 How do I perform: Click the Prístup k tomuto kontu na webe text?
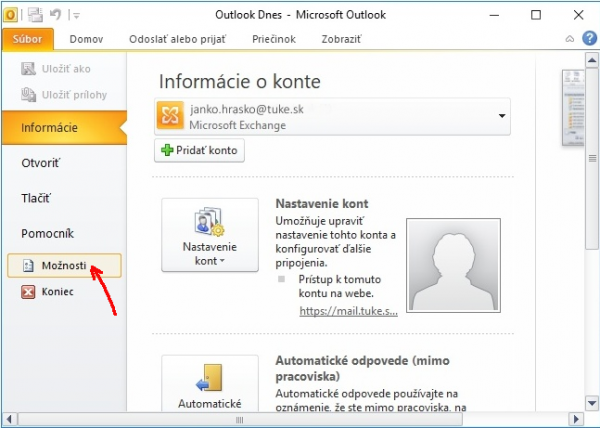tap(339, 286)
